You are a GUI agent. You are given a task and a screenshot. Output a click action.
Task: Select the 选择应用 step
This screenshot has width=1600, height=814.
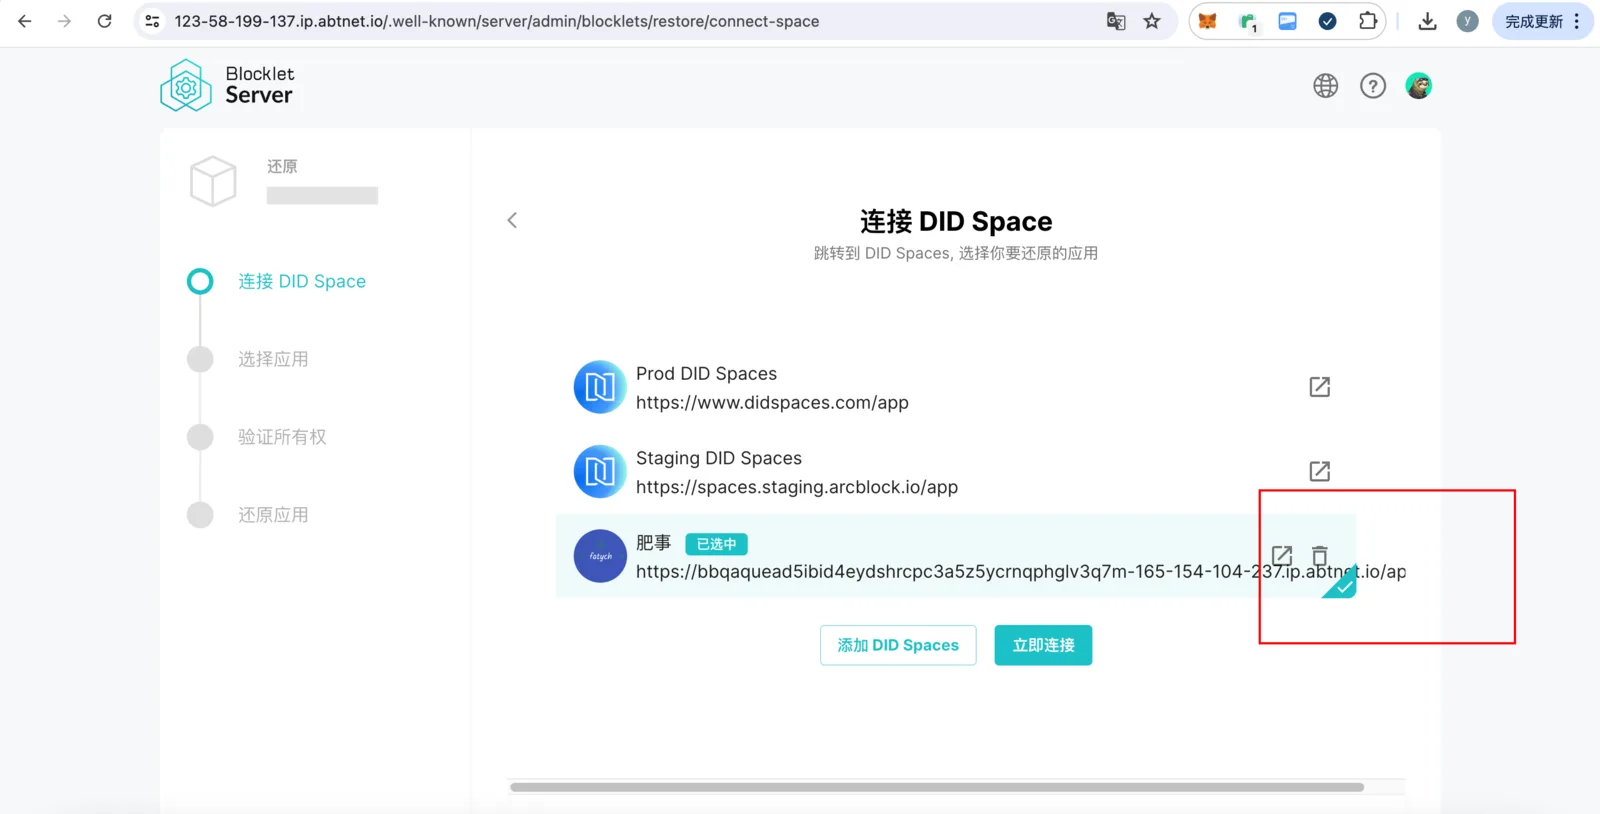coord(248,359)
